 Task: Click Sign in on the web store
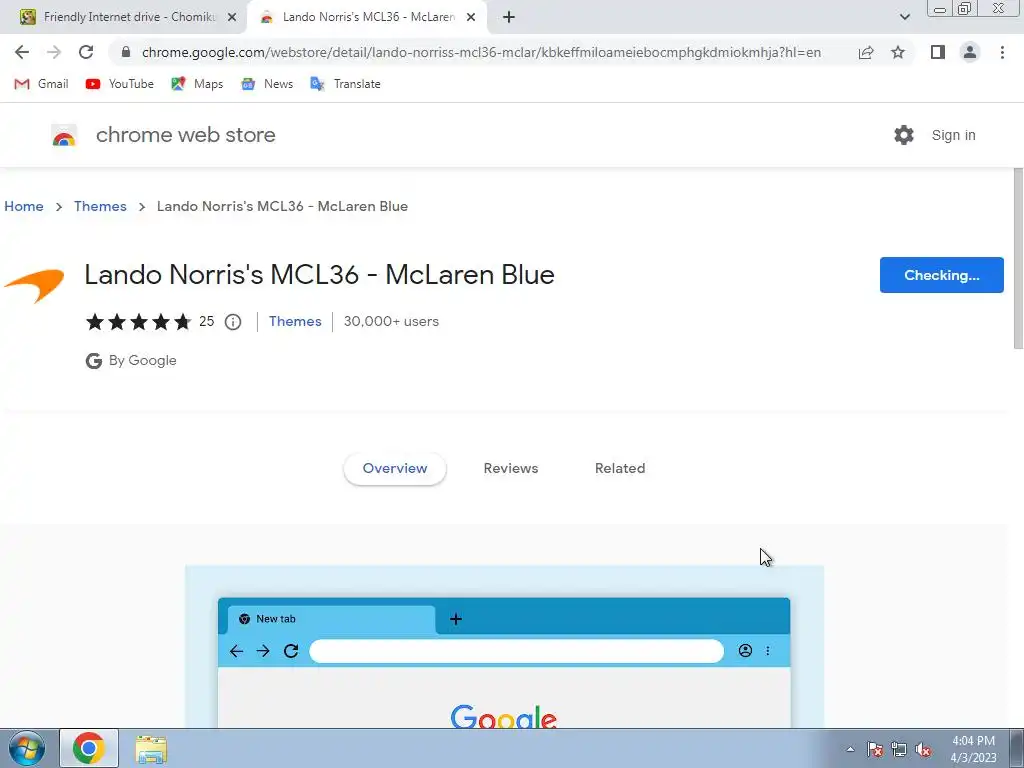tap(953, 135)
